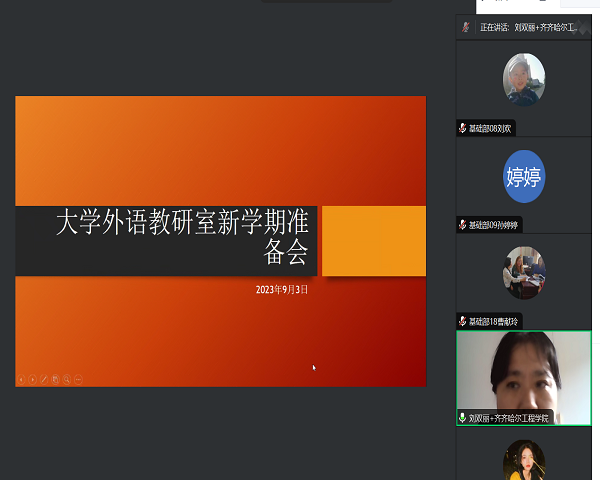Click the 正在讲话 speaker status text
Viewport: 600px width, 480px height.
[494, 27]
